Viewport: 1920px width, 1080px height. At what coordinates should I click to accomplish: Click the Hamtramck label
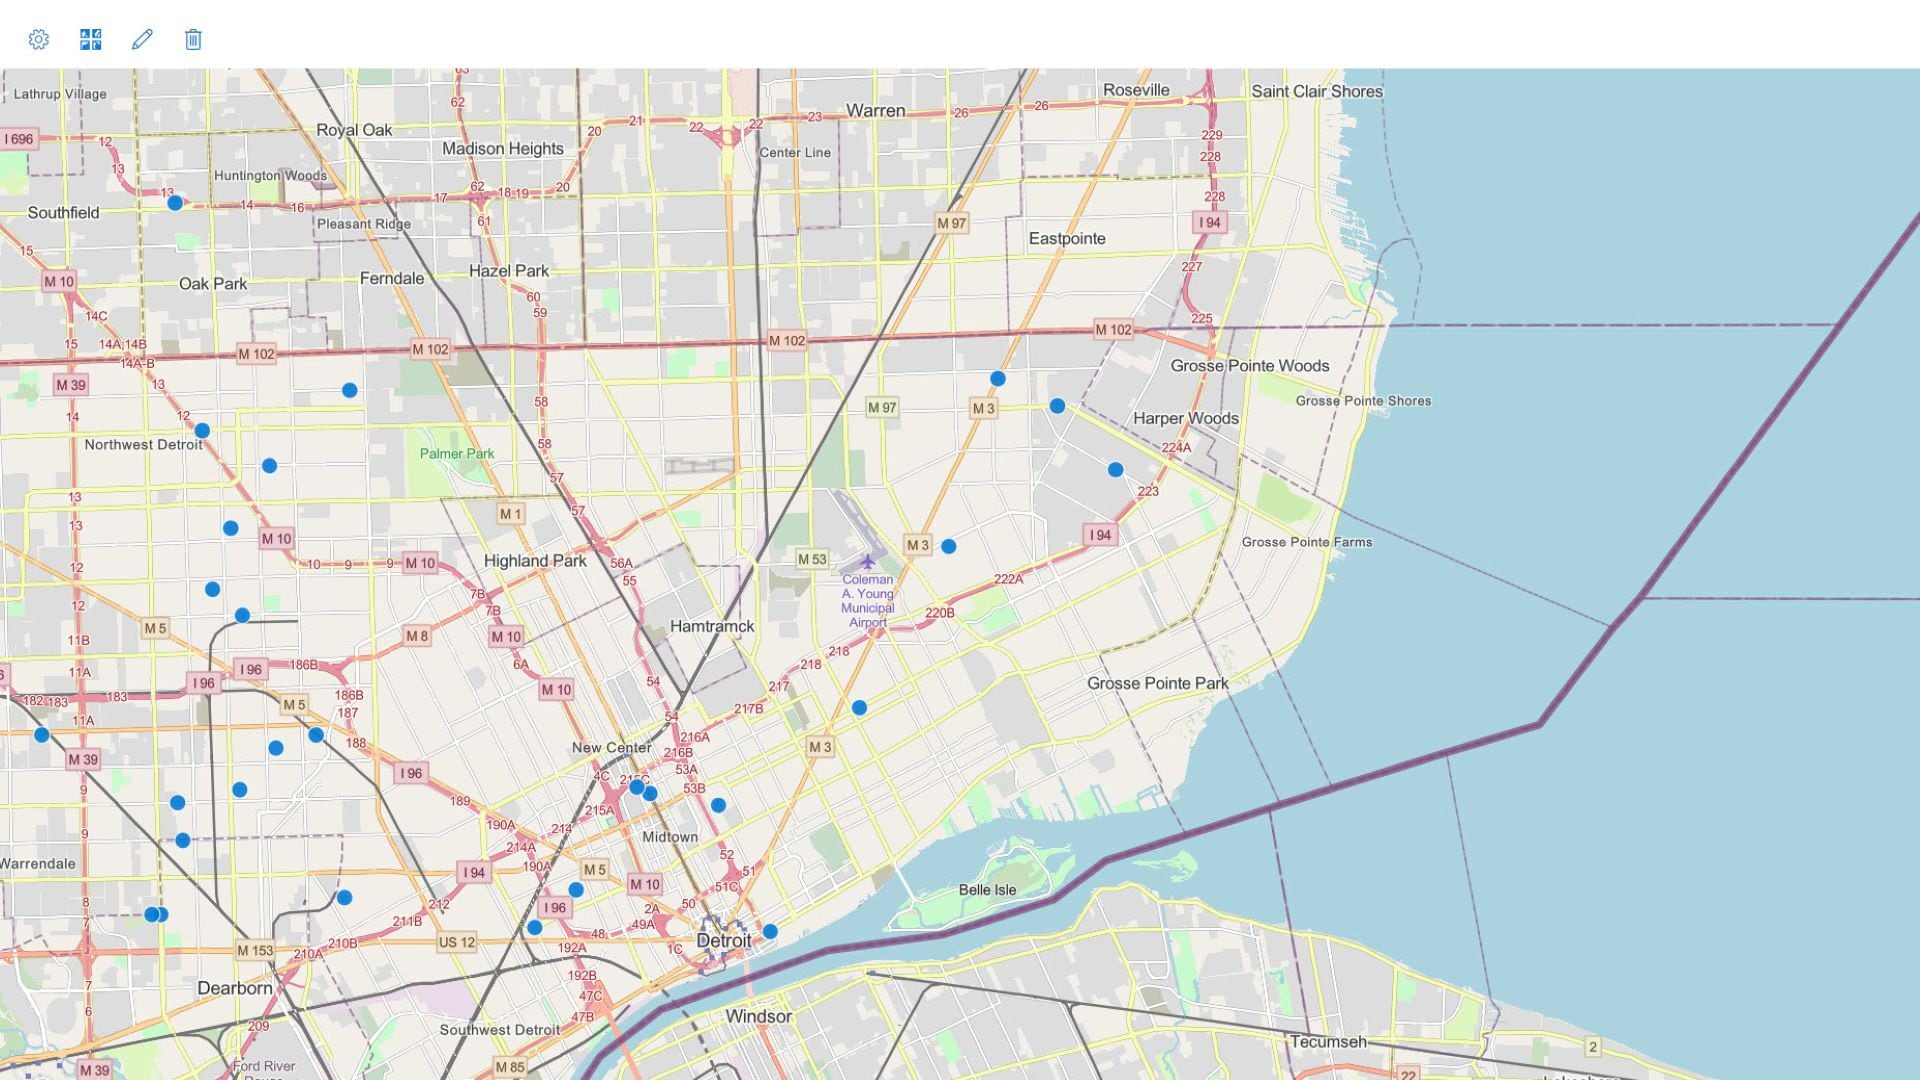tap(712, 626)
